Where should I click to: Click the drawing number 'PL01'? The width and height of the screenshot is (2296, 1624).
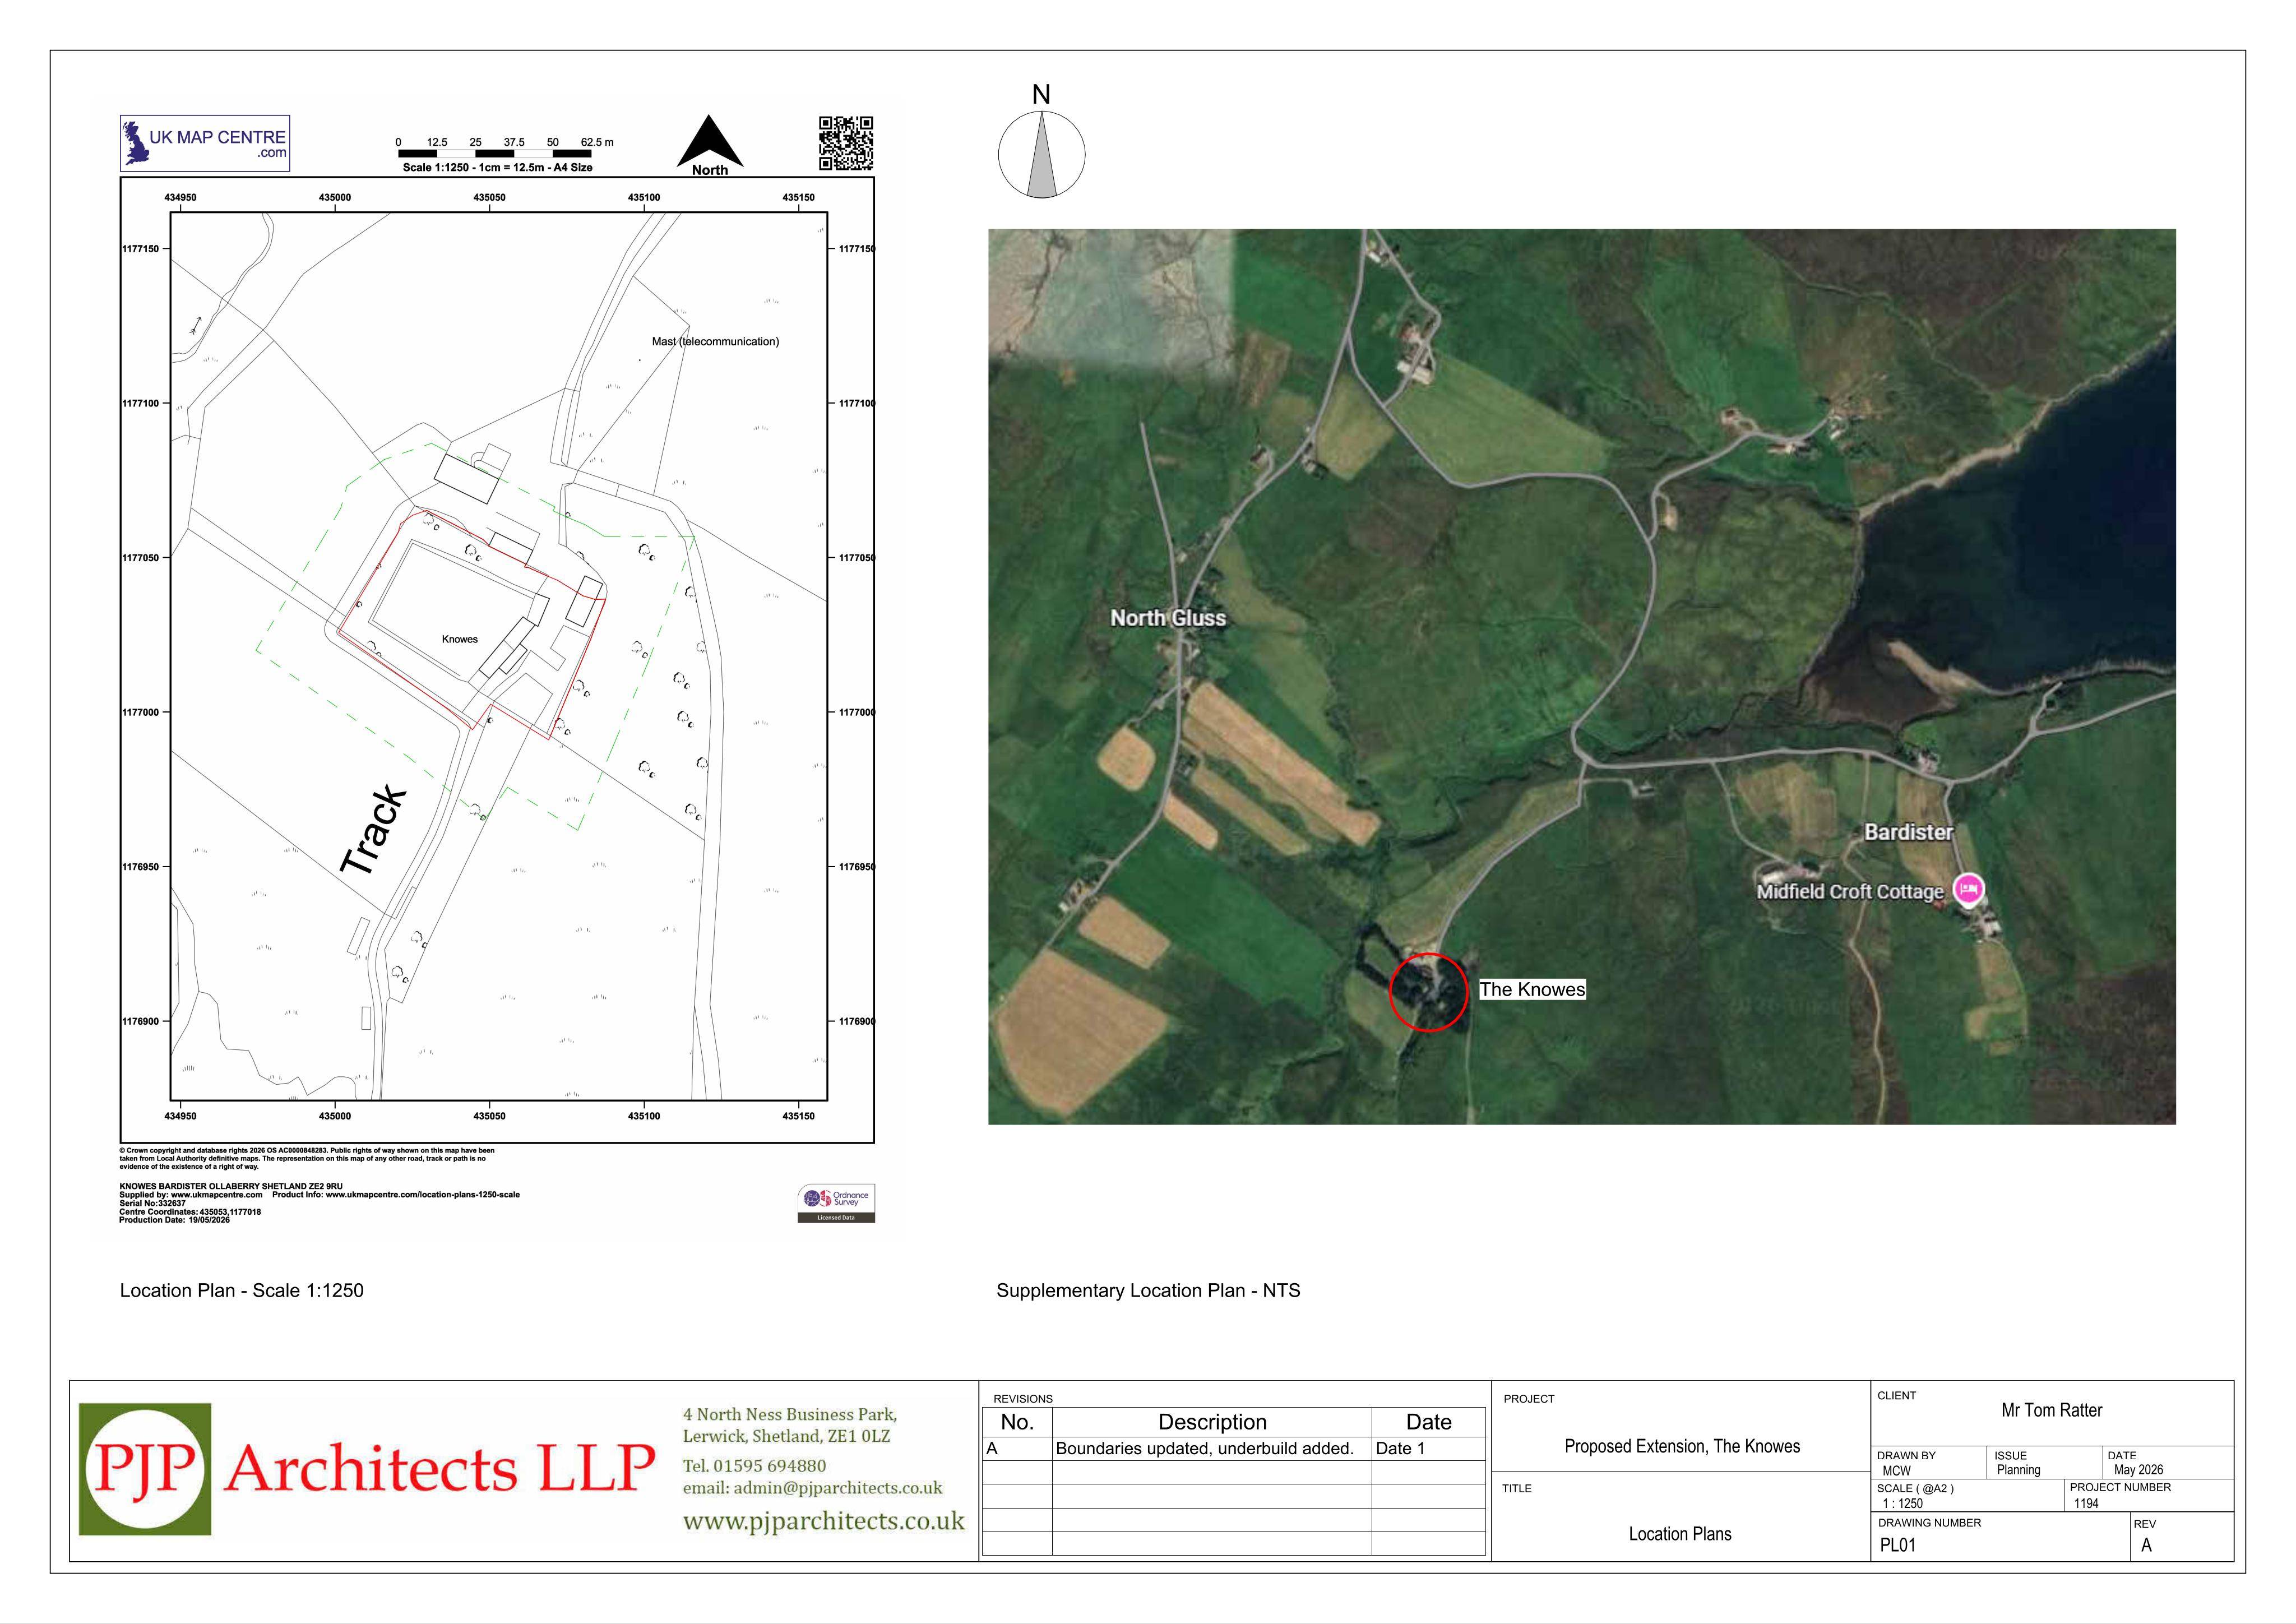[1898, 1545]
